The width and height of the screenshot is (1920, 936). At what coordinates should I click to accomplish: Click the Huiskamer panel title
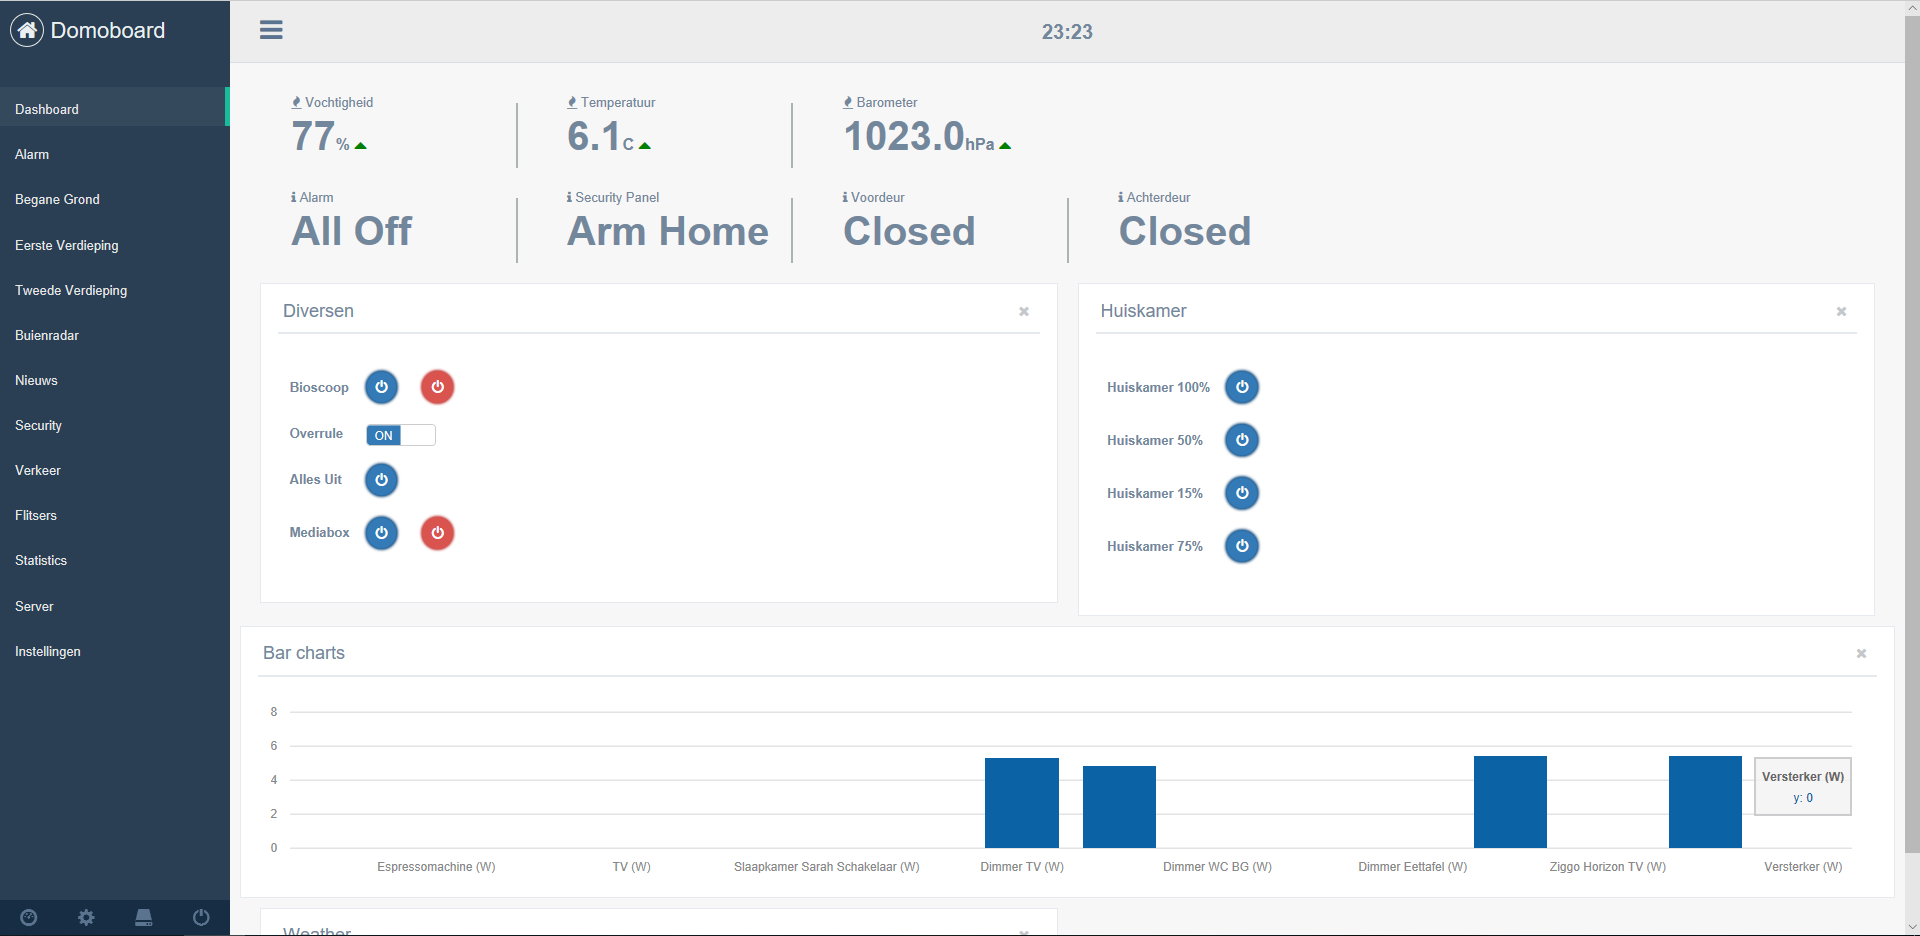click(x=1143, y=311)
